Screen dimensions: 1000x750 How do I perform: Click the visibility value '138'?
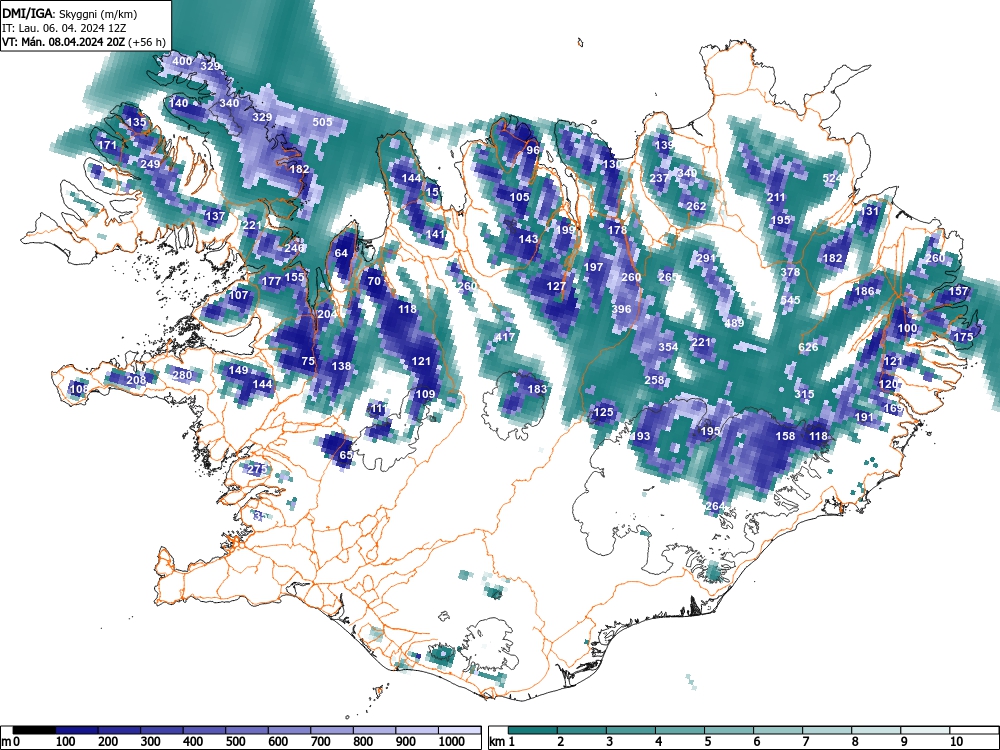(x=341, y=366)
